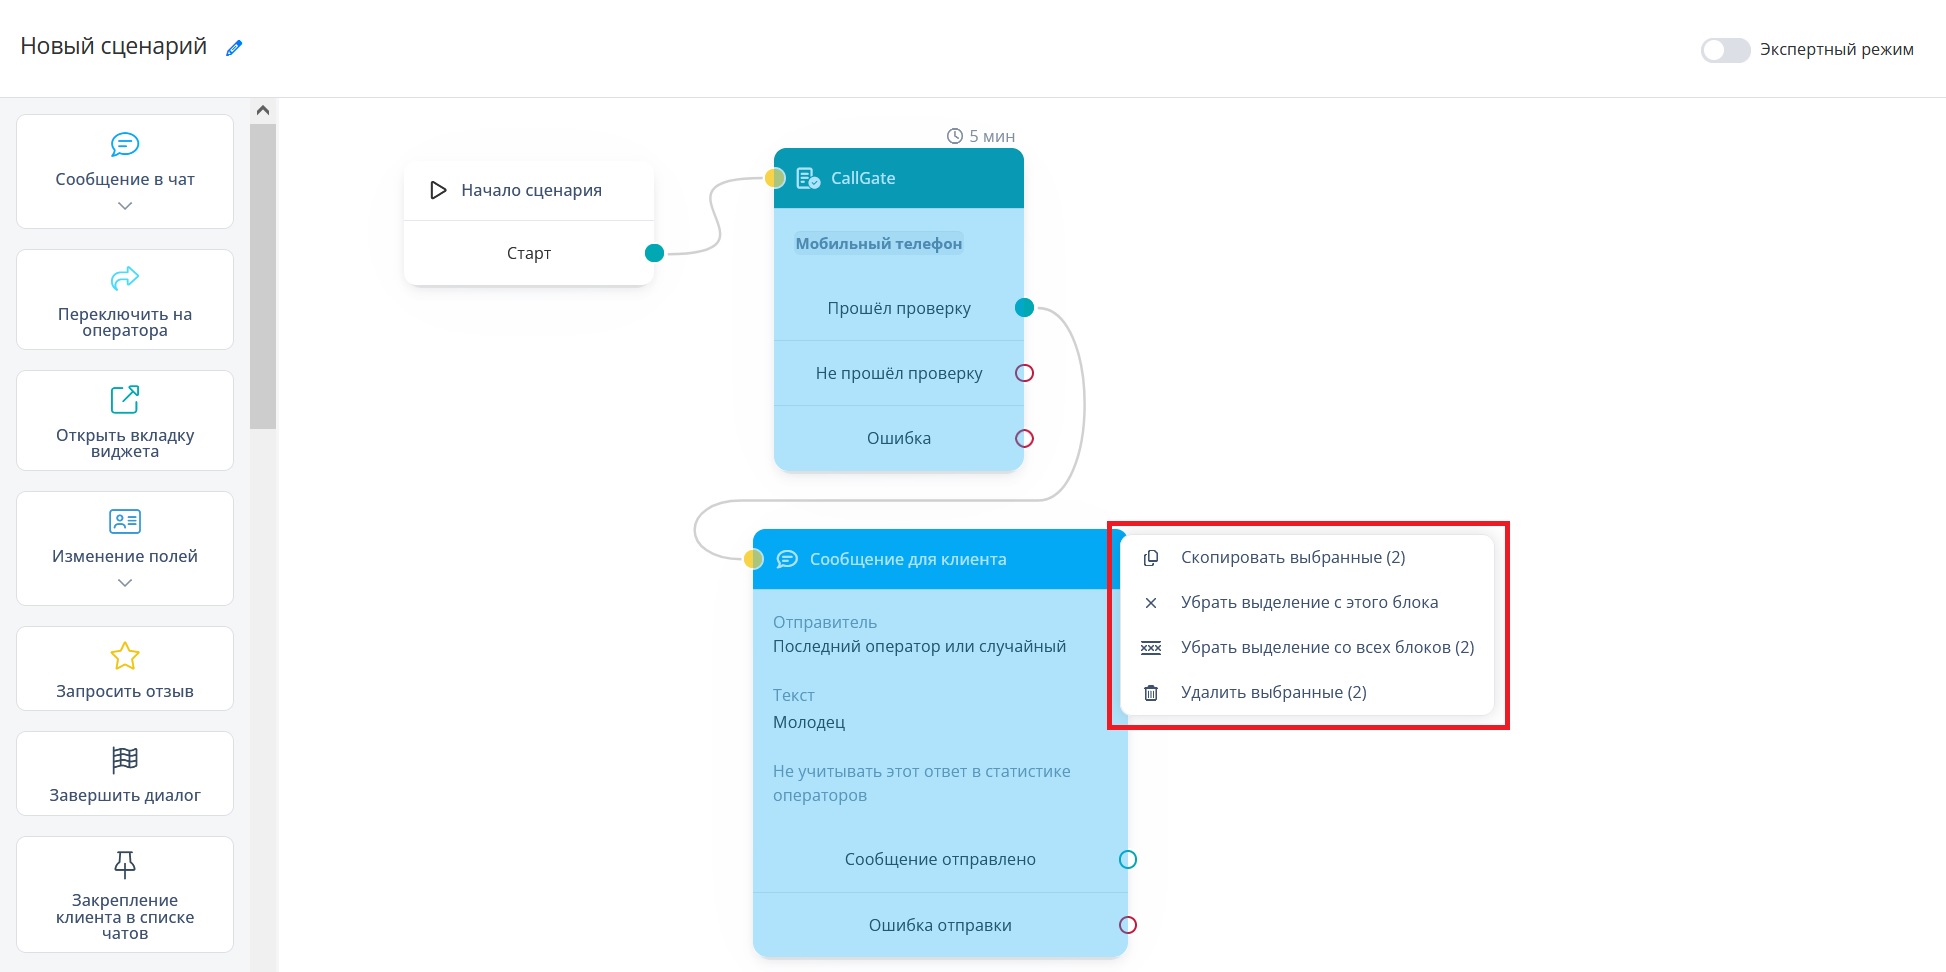1946x972 pixels.
Task: Click the Старт output connector dot
Action: (x=655, y=253)
